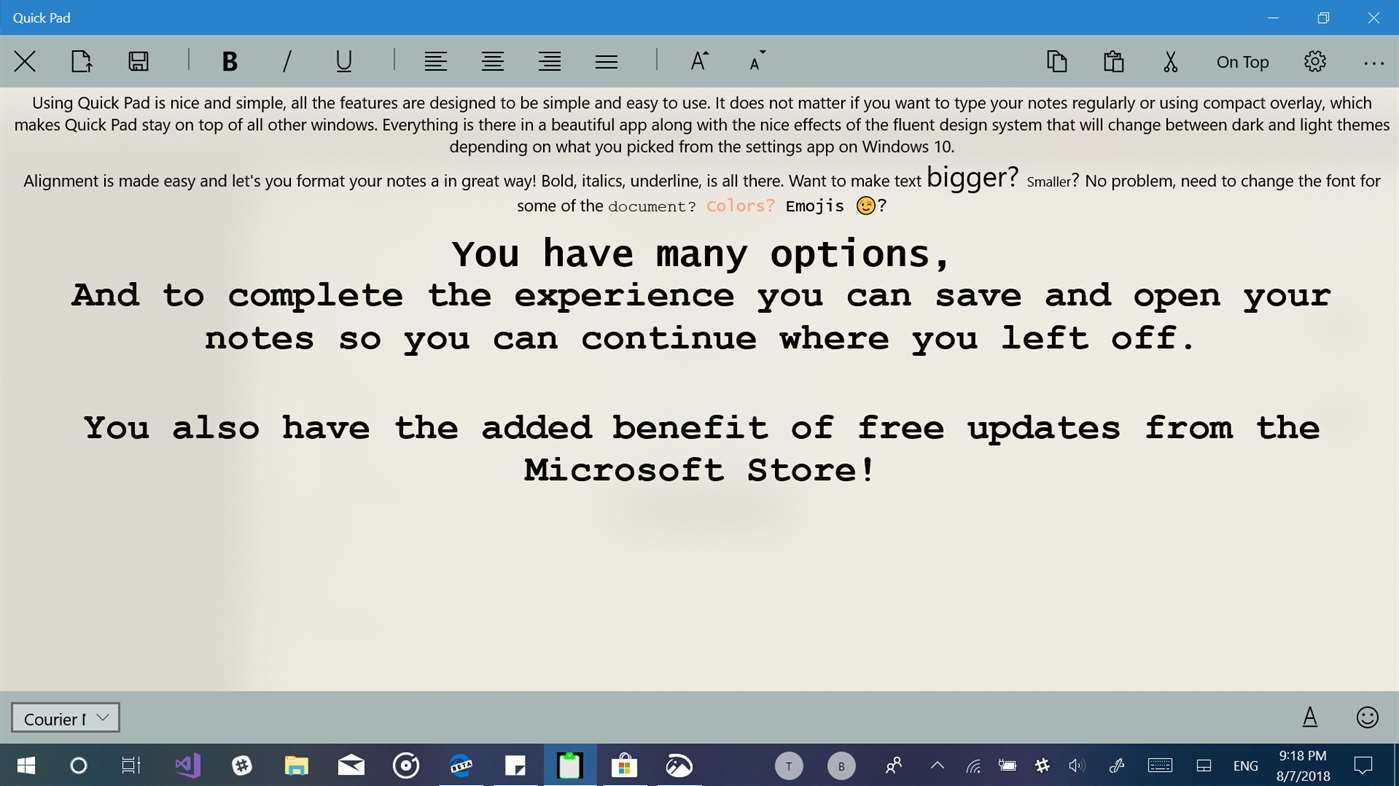Click the orange word 'Colors?'
Screen dimensions: 1399x786
coord(740,206)
